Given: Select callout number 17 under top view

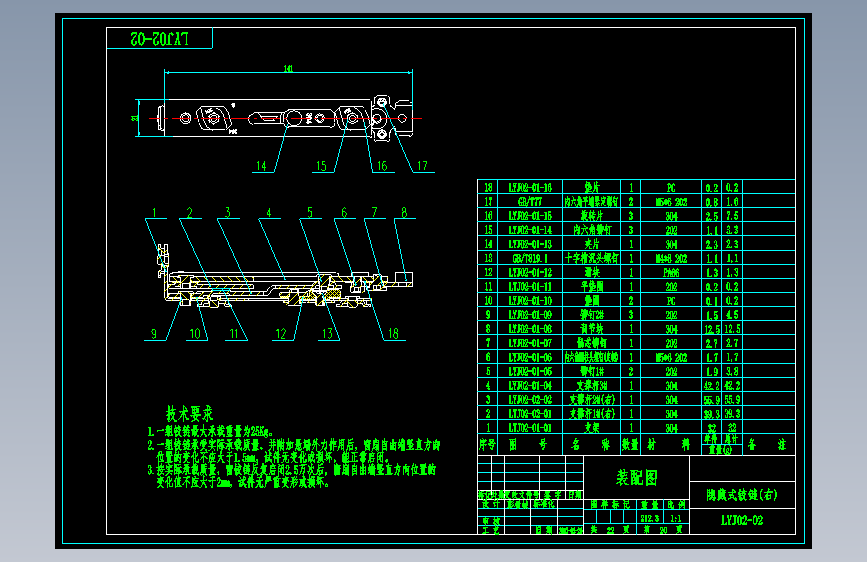Looking at the screenshot, I should (x=422, y=166).
